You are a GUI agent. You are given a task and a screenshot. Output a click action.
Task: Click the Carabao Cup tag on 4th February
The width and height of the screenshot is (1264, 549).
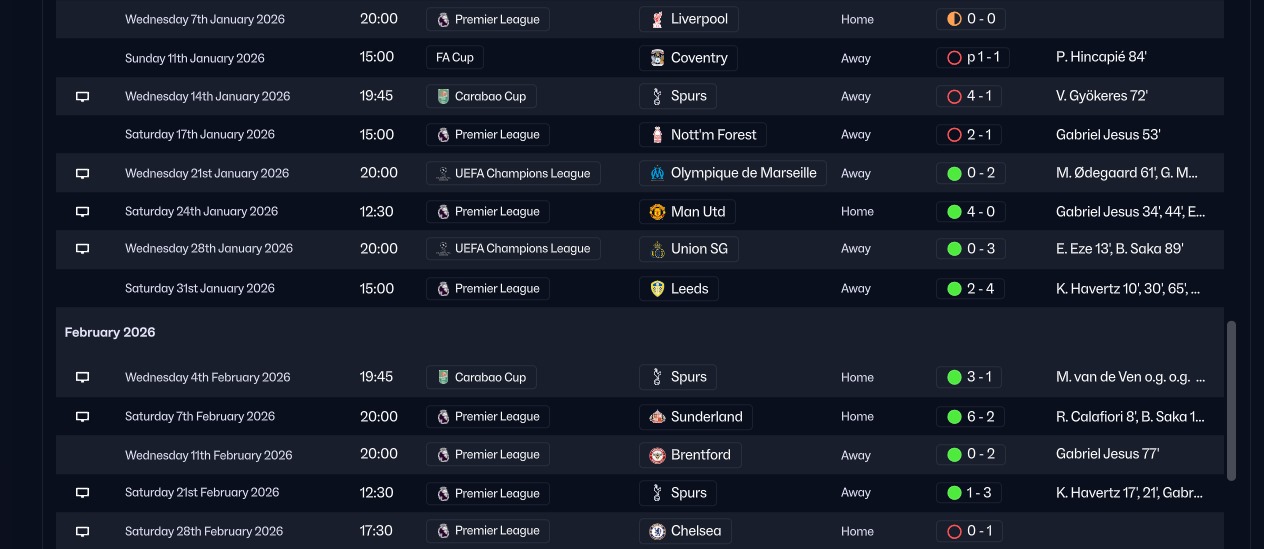[481, 377]
